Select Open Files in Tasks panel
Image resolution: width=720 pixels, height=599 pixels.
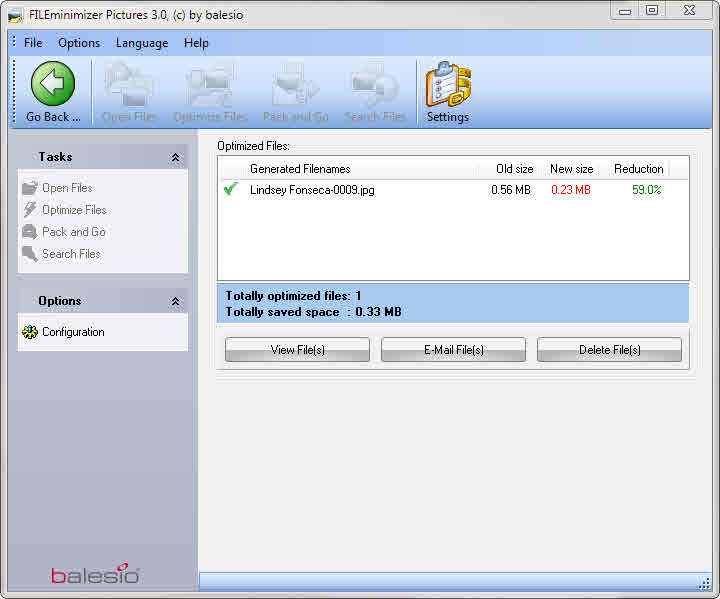pos(67,188)
